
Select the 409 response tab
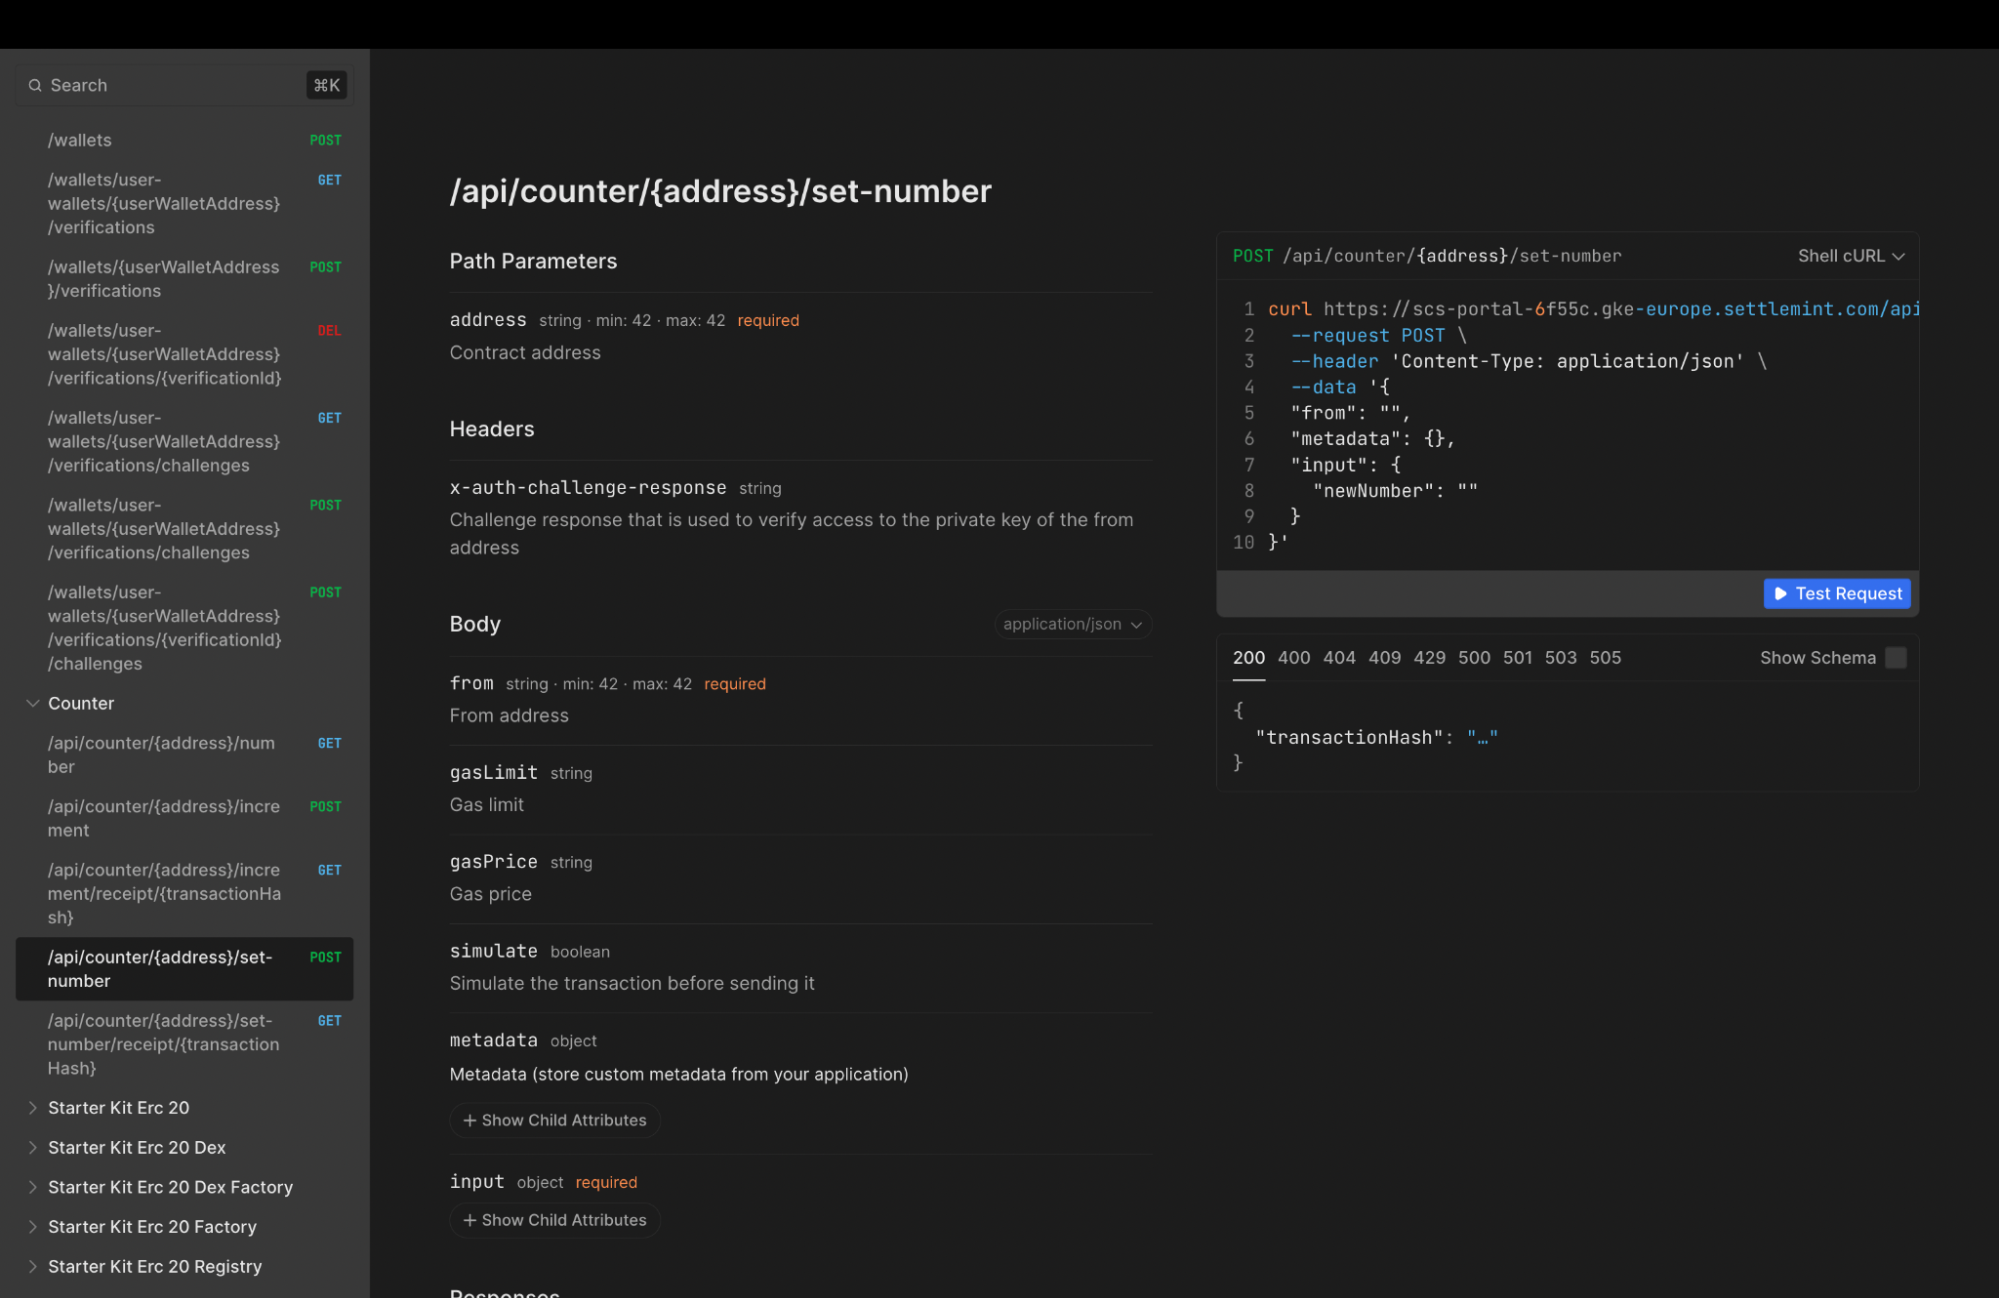[x=1384, y=658]
